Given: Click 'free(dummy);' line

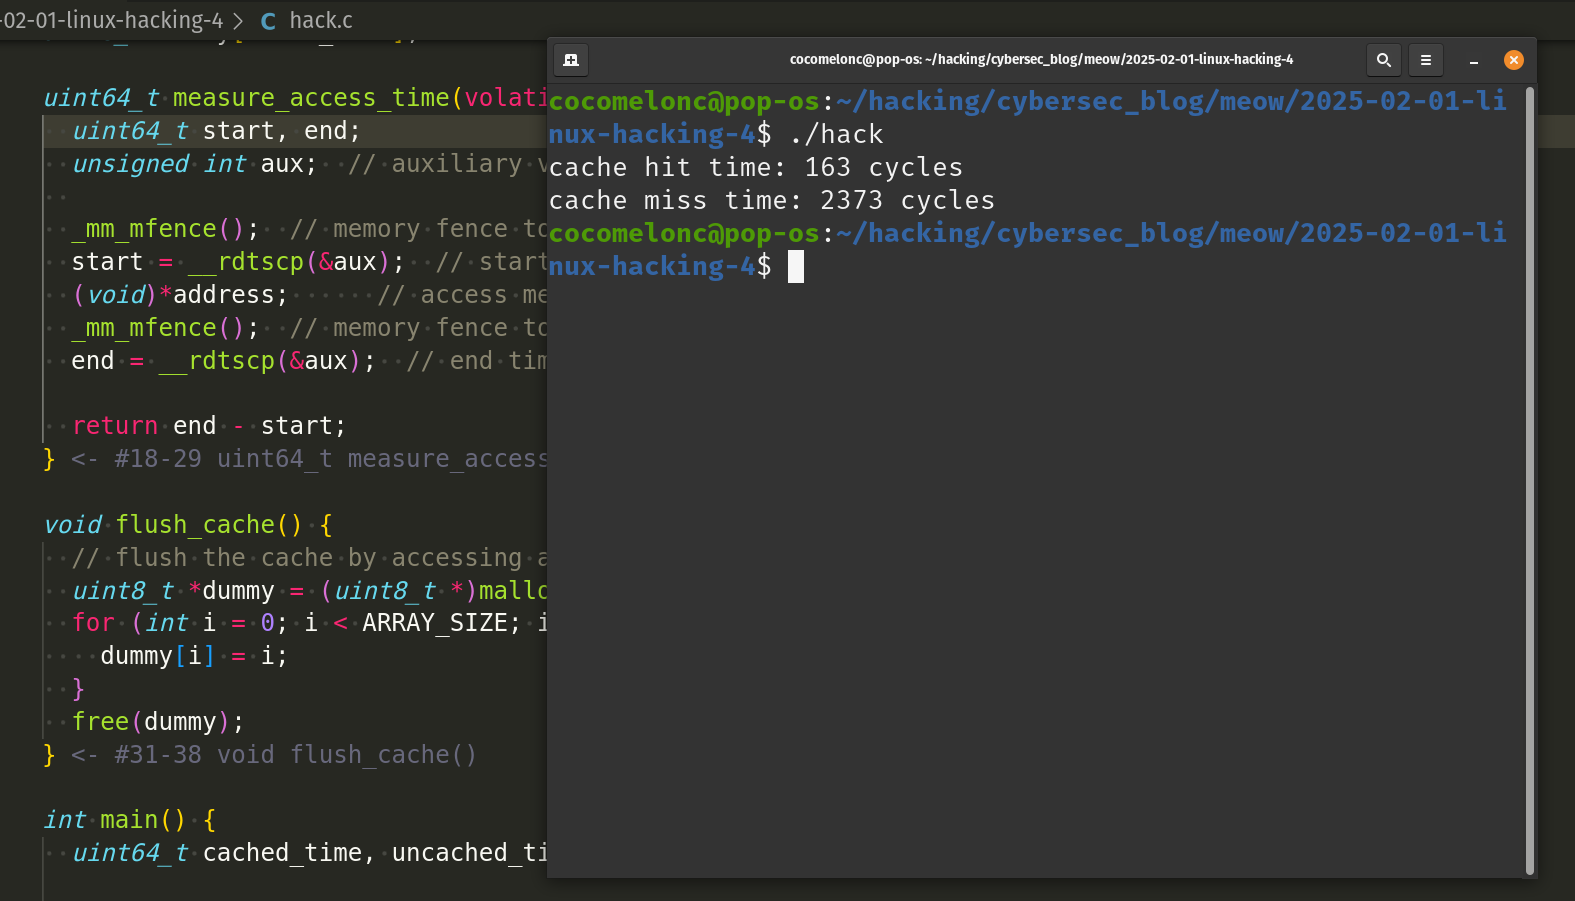Looking at the screenshot, I should click(x=158, y=722).
